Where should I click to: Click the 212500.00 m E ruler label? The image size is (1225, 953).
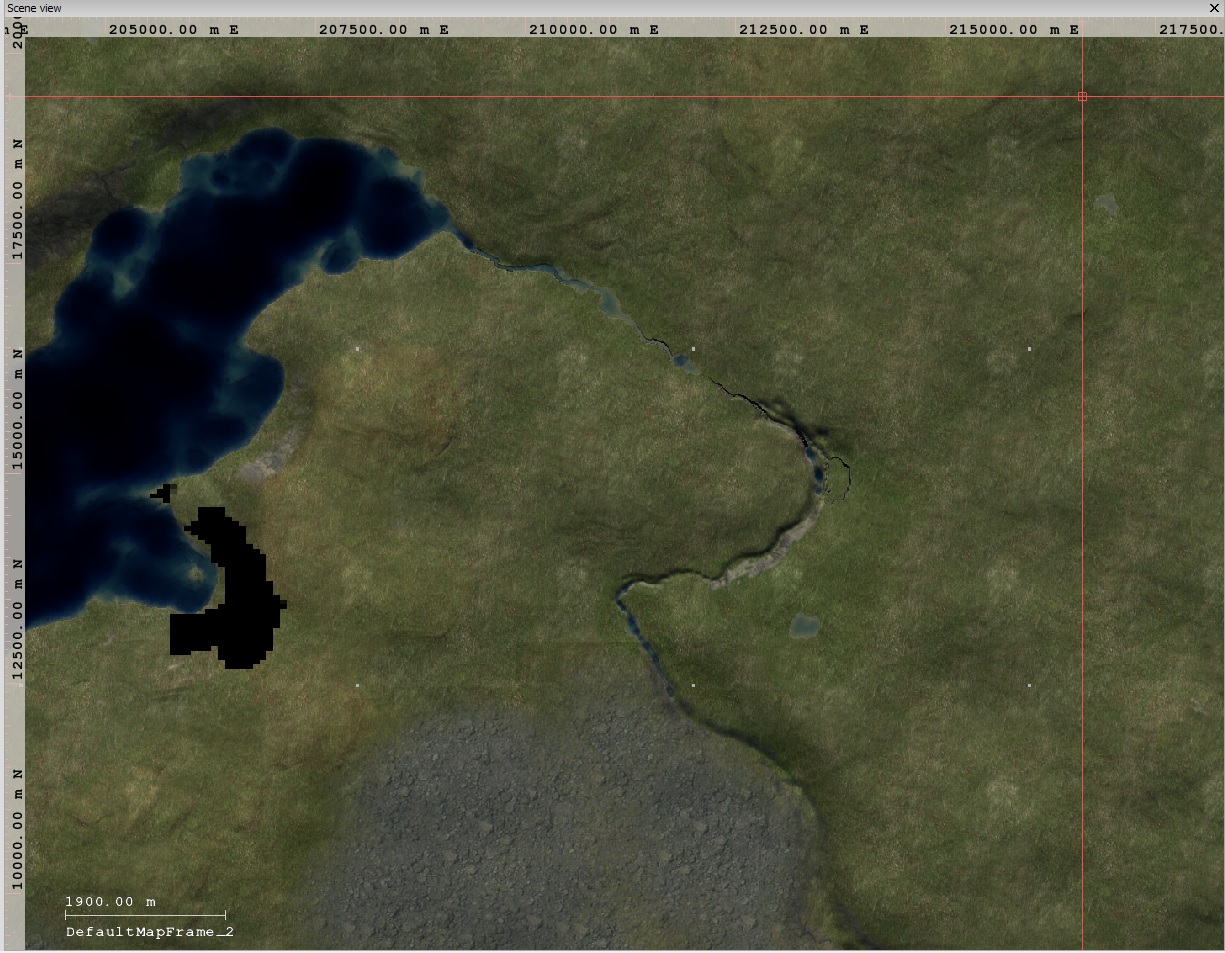click(803, 29)
